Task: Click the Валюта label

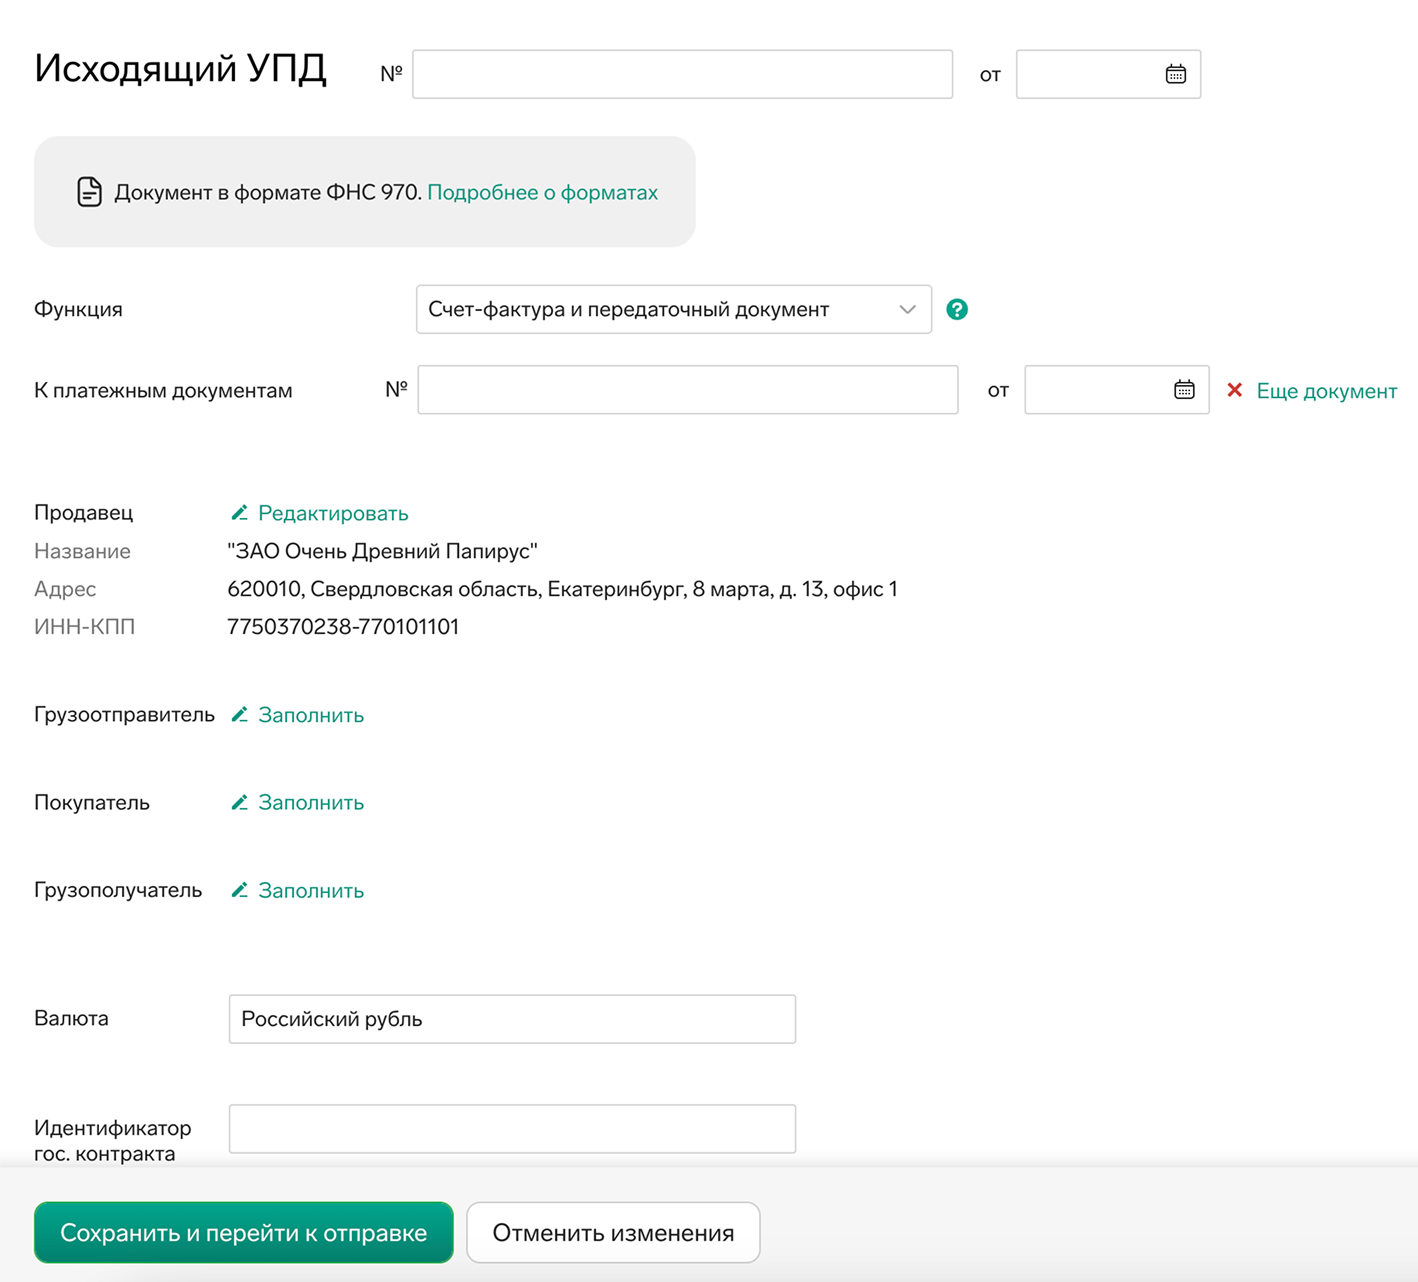Action: coord(71,1018)
